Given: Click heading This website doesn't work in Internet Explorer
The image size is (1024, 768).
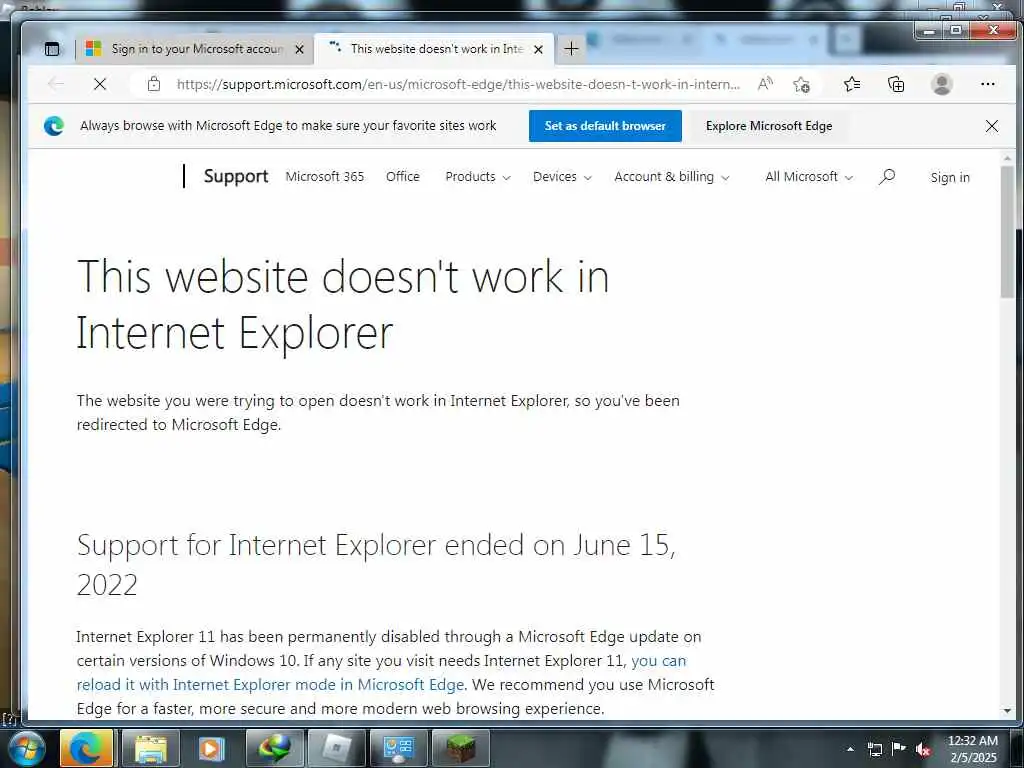Looking at the screenshot, I should [343, 304].
